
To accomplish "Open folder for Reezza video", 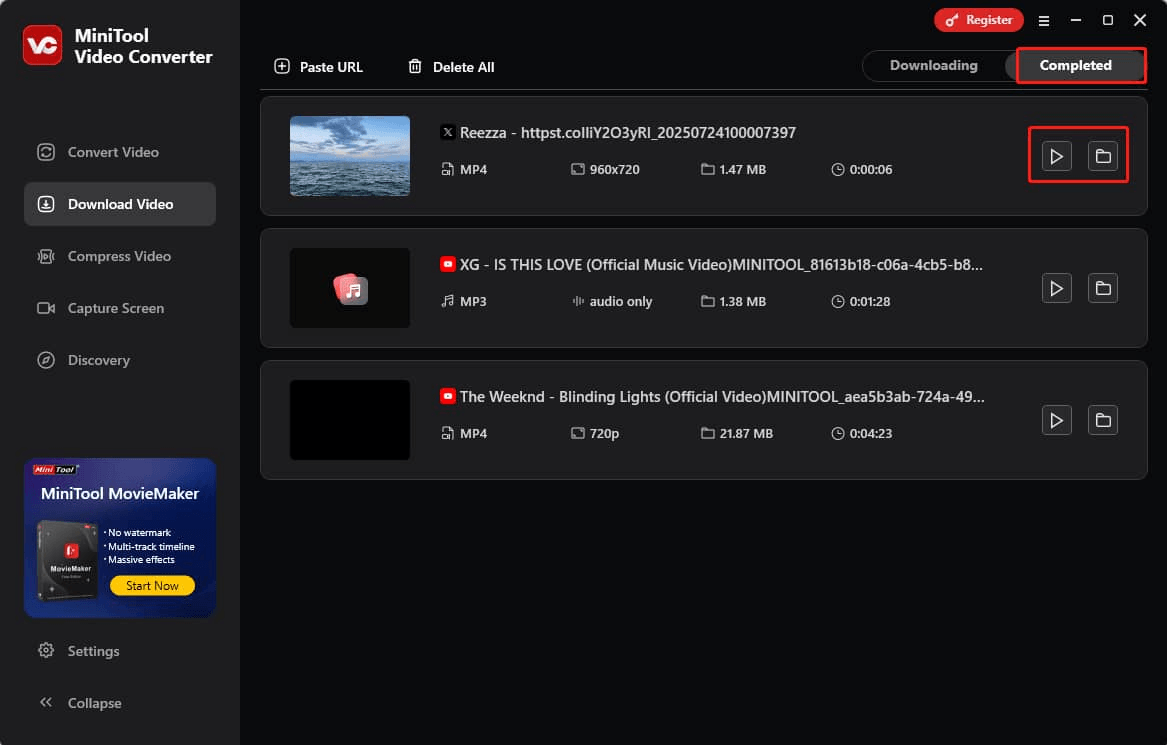I will tap(1102, 156).
